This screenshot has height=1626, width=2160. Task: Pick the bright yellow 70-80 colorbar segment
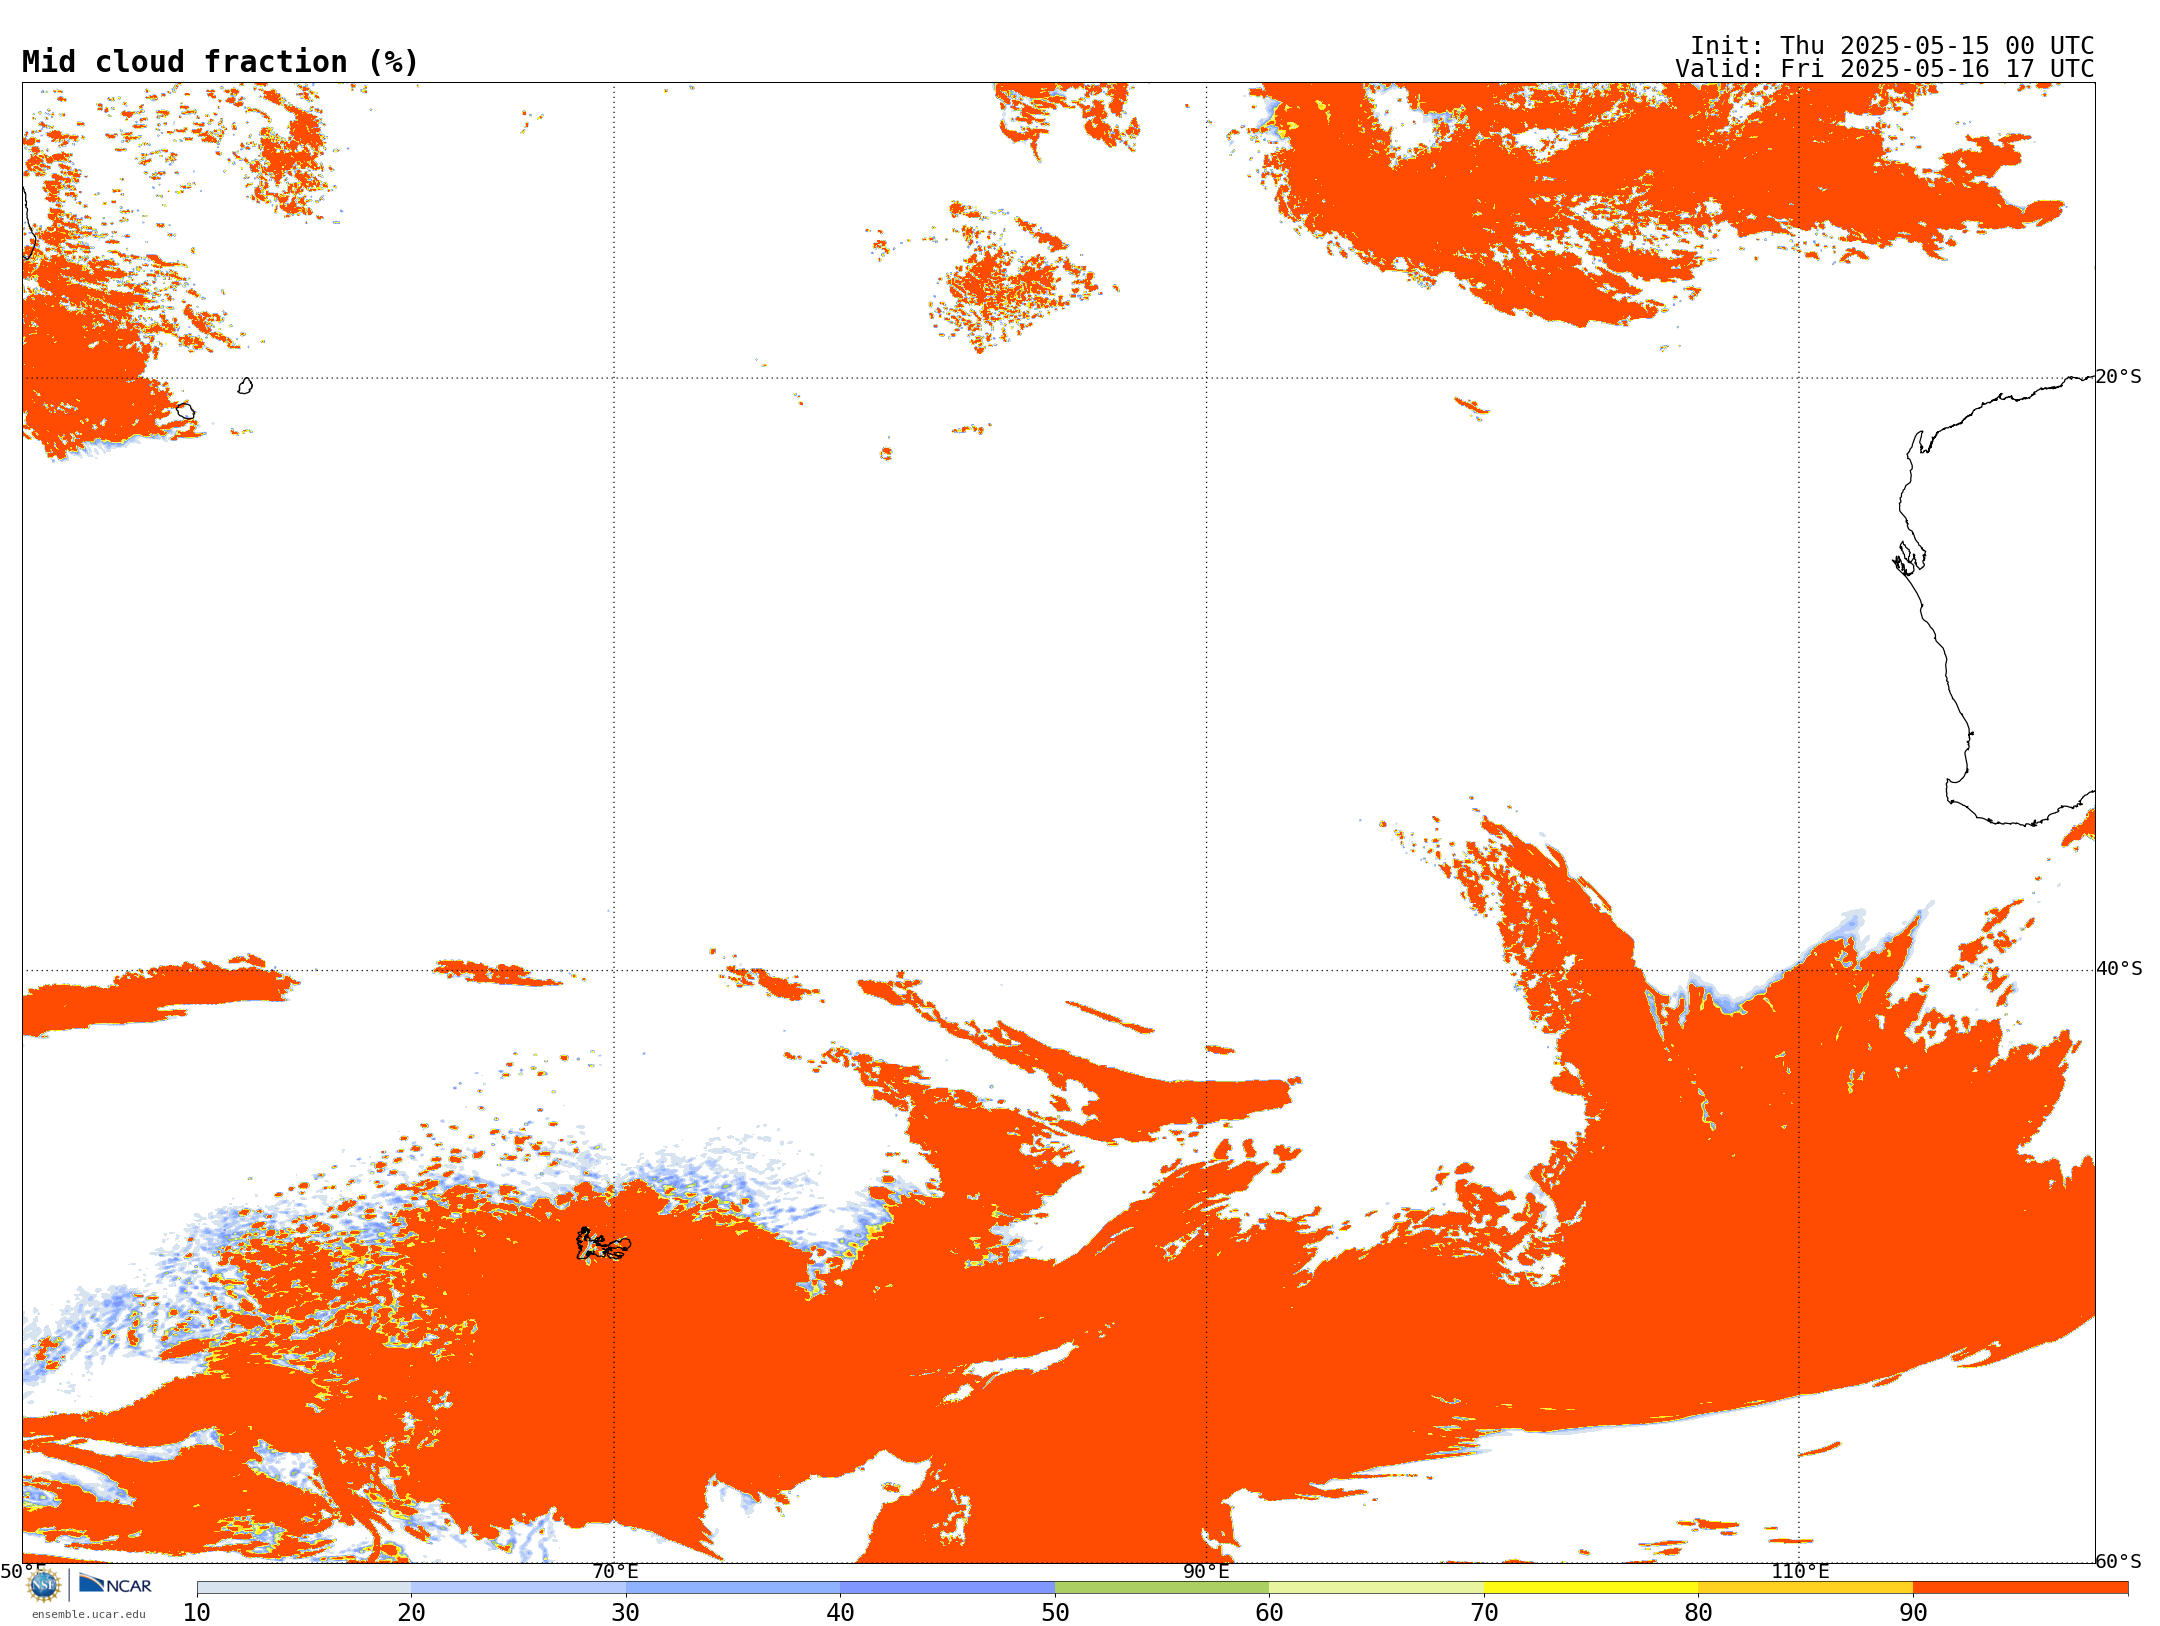click(1591, 1588)
